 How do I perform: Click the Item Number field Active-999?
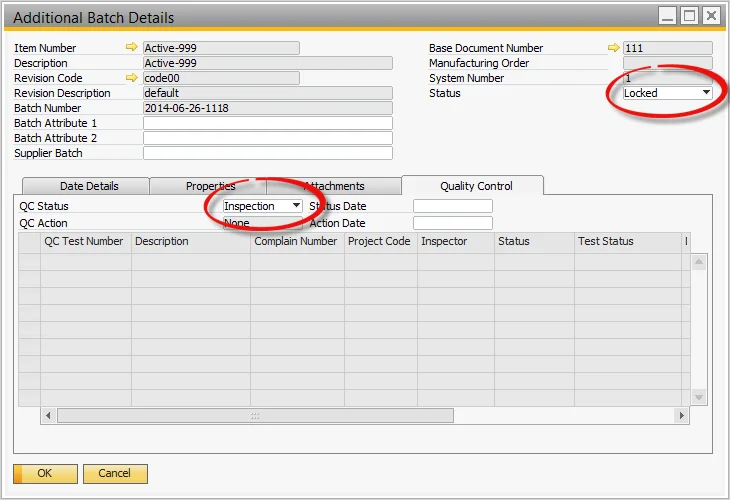tap(221, 47)
